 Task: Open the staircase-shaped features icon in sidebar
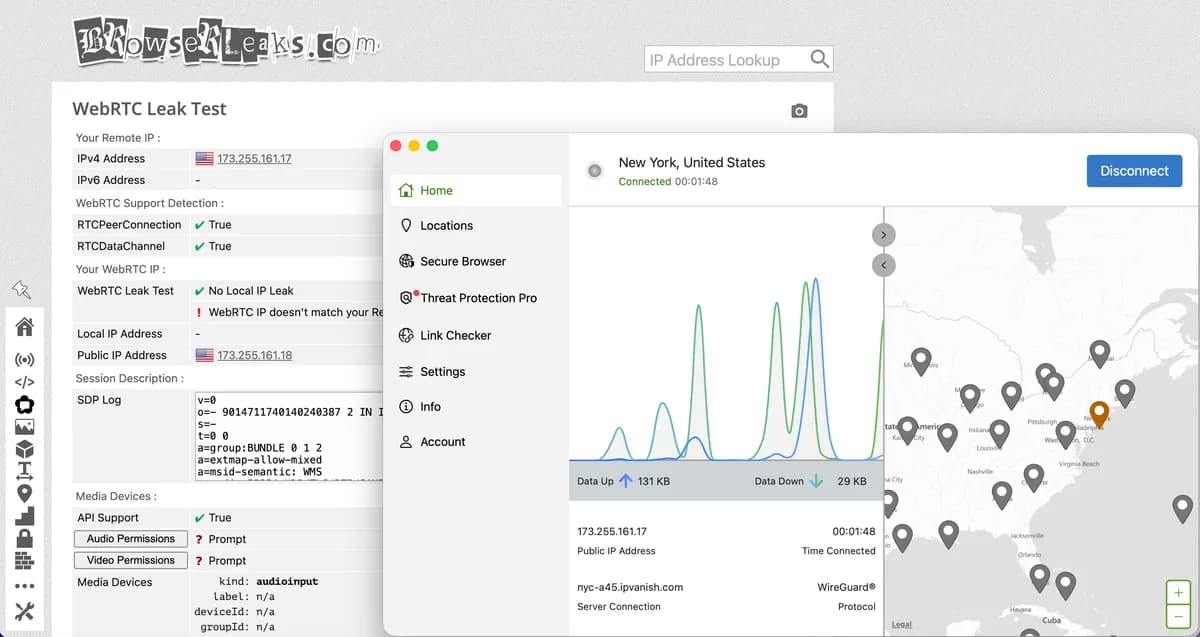click(x=25, y=515)
